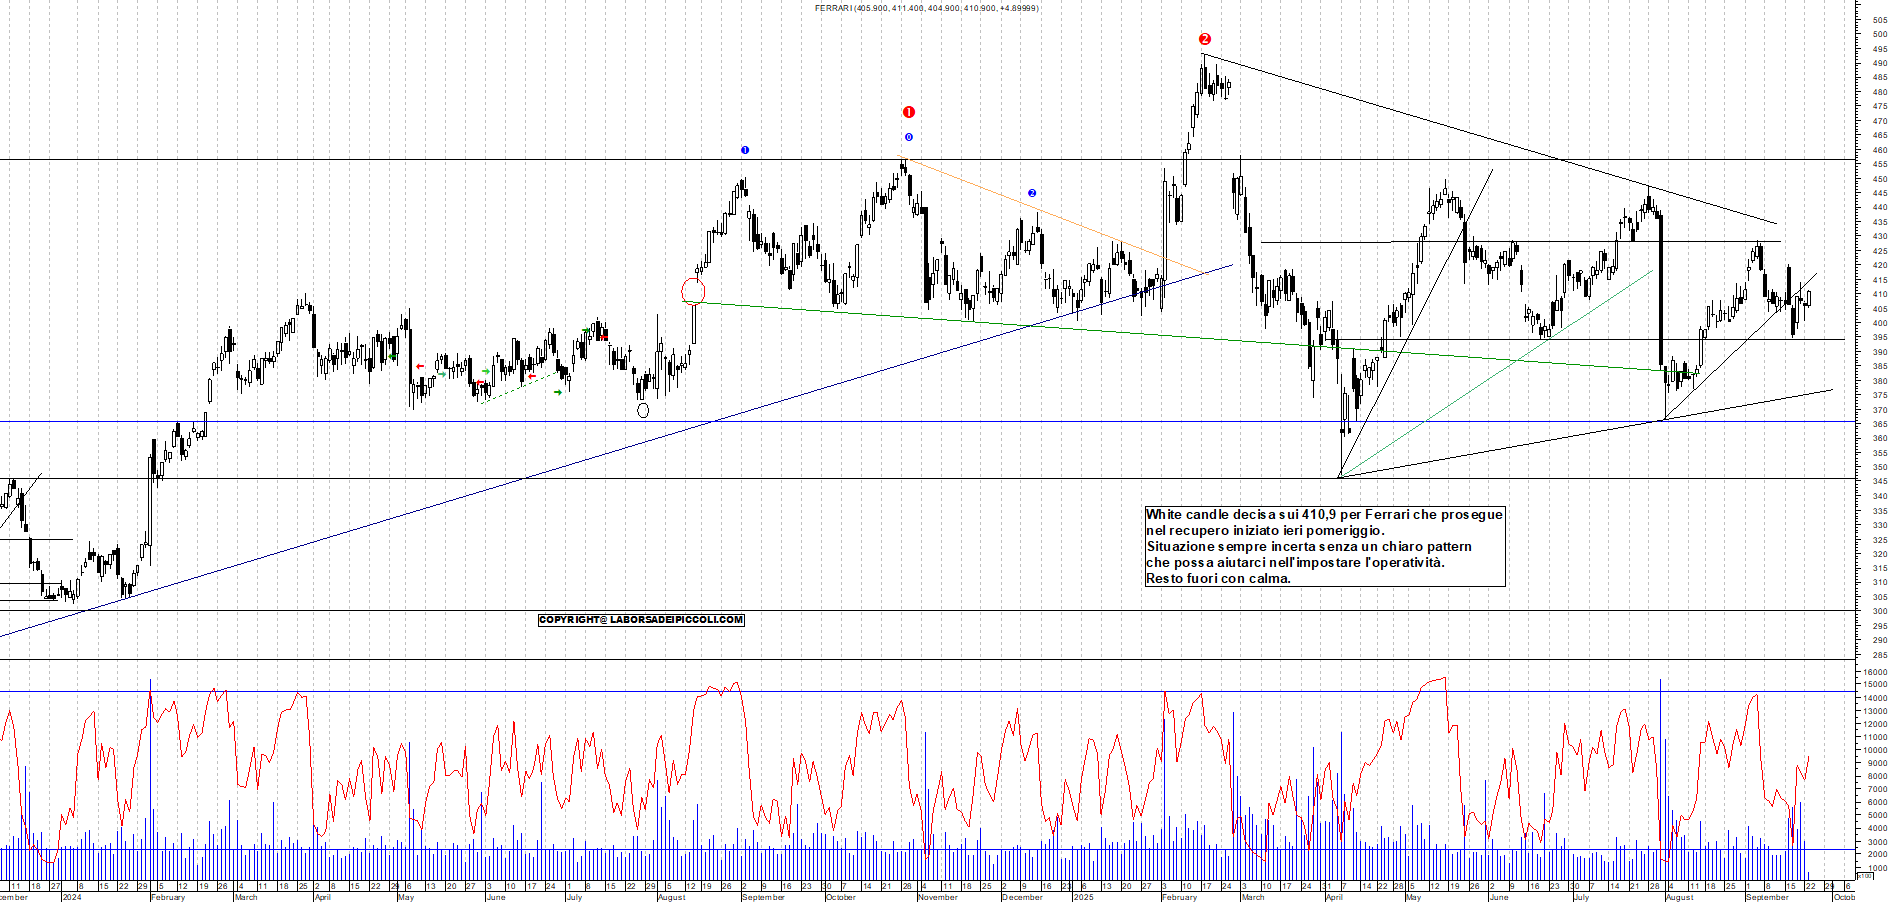
Task: Click the blue marker 2 above the orange trendline
Action: click(x=1032, y=193)
